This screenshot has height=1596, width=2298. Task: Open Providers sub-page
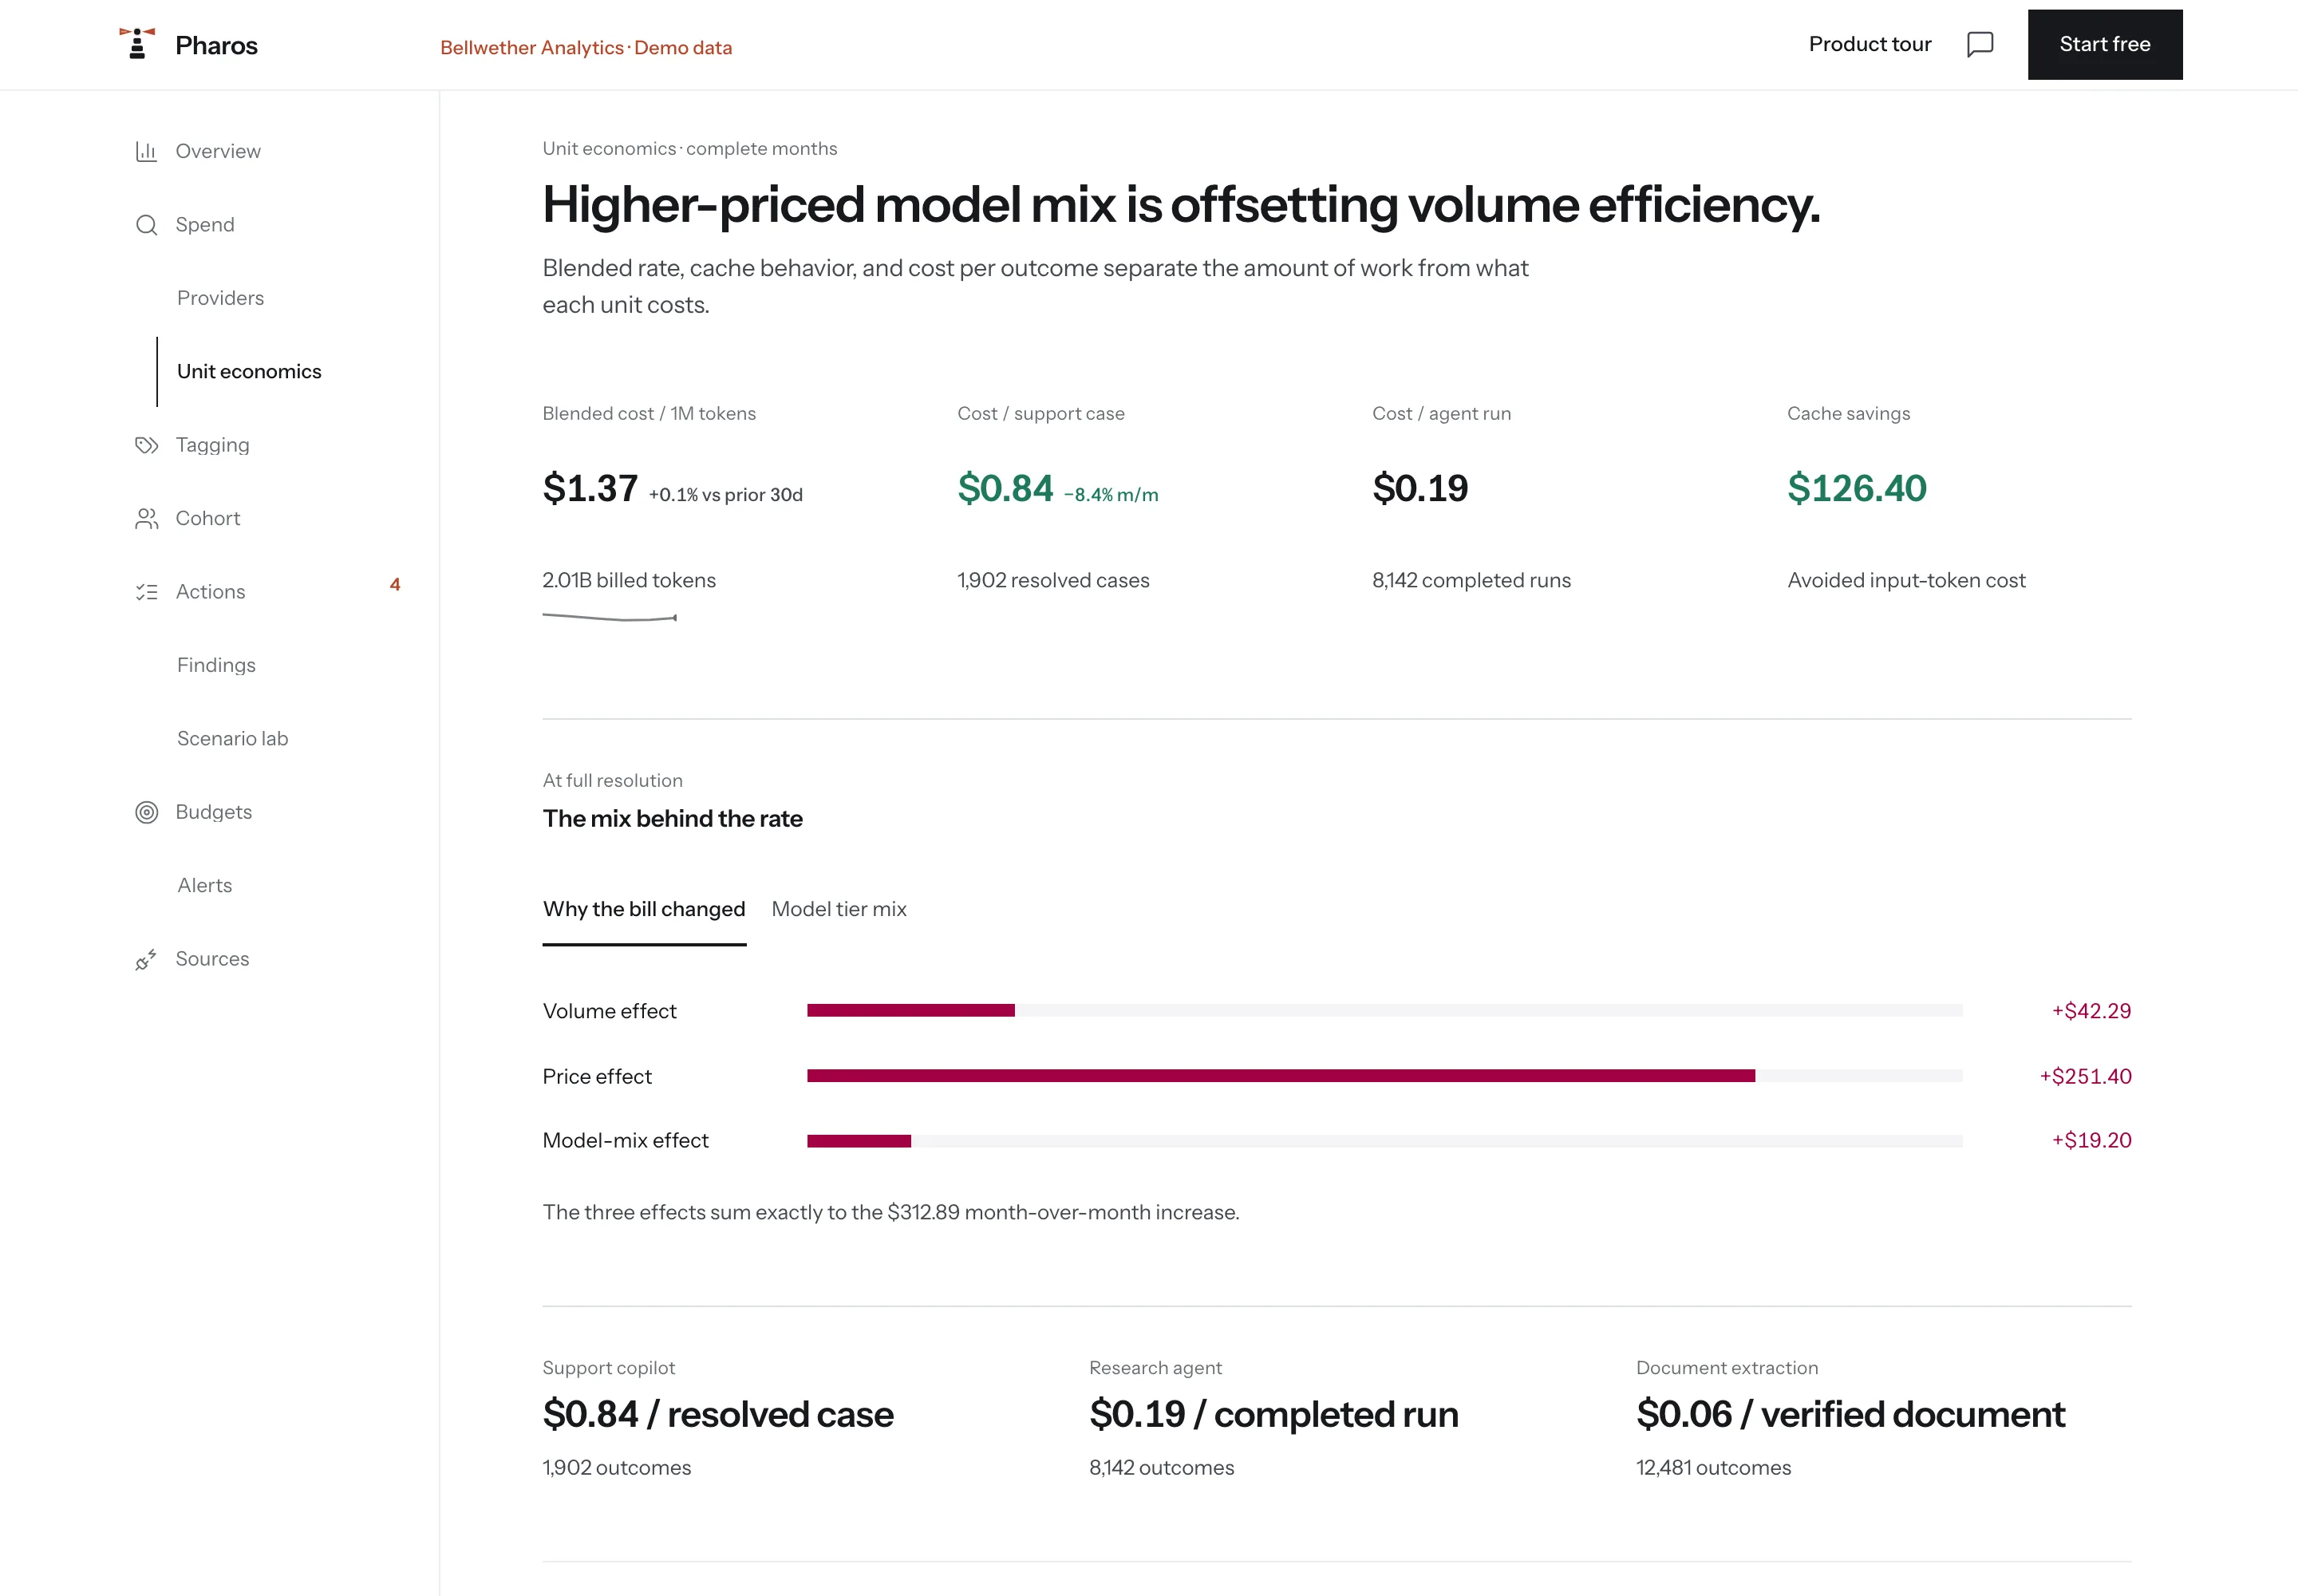[x=220, y=298]
